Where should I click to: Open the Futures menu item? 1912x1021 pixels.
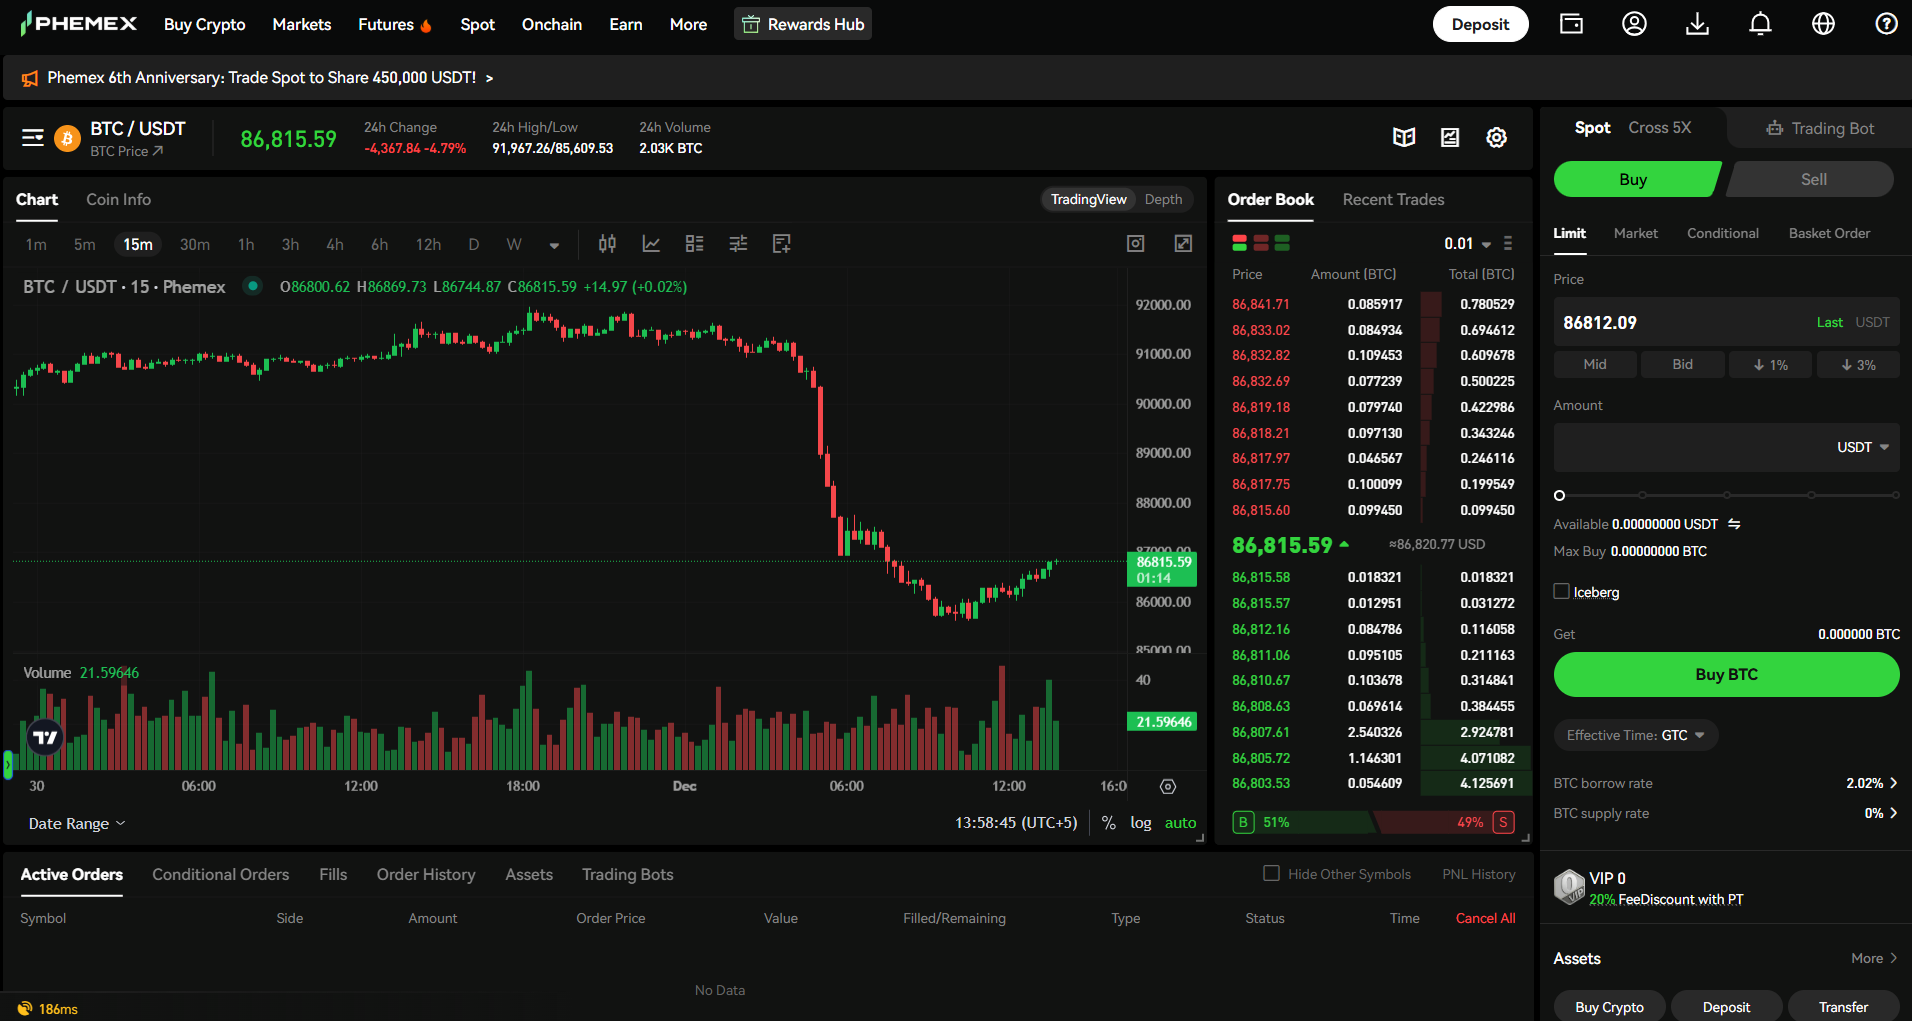[386, 24]
